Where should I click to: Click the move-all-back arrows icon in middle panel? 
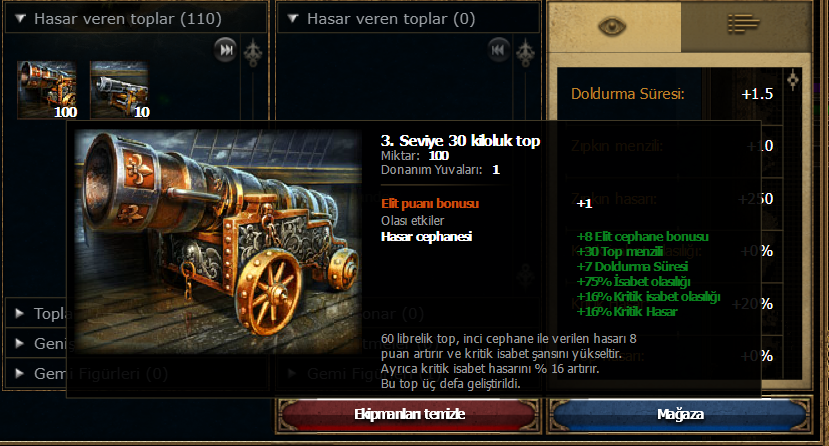point(498,50)
